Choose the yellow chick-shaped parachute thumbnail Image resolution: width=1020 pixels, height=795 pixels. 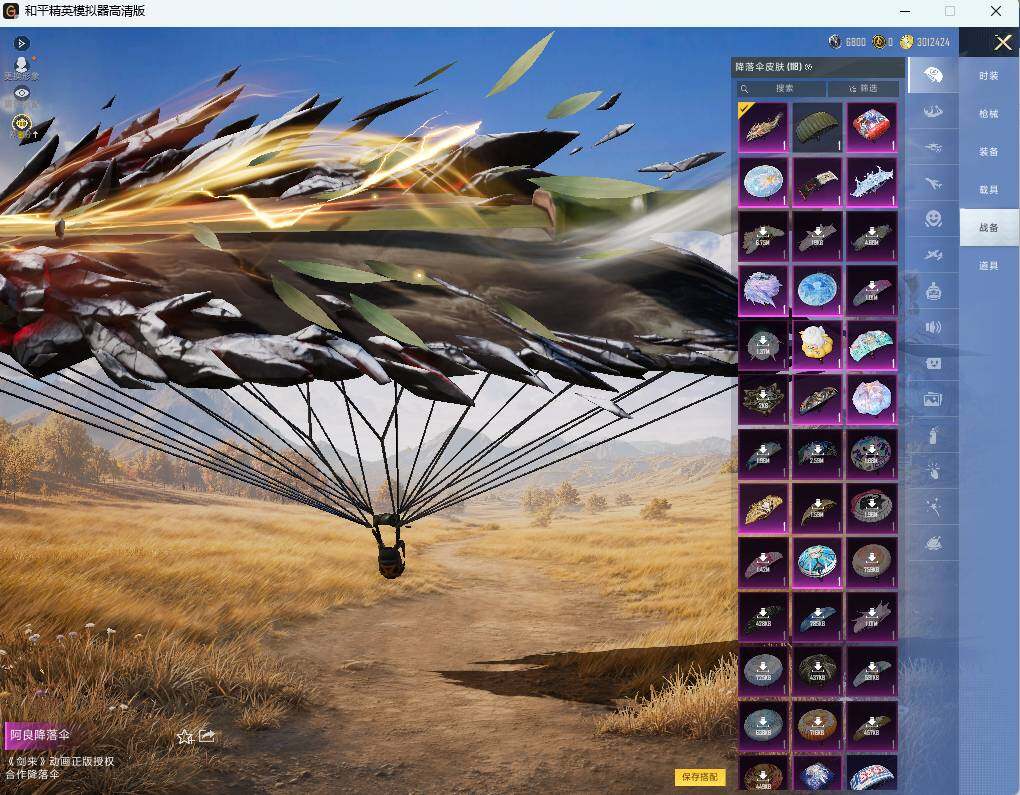817,344
